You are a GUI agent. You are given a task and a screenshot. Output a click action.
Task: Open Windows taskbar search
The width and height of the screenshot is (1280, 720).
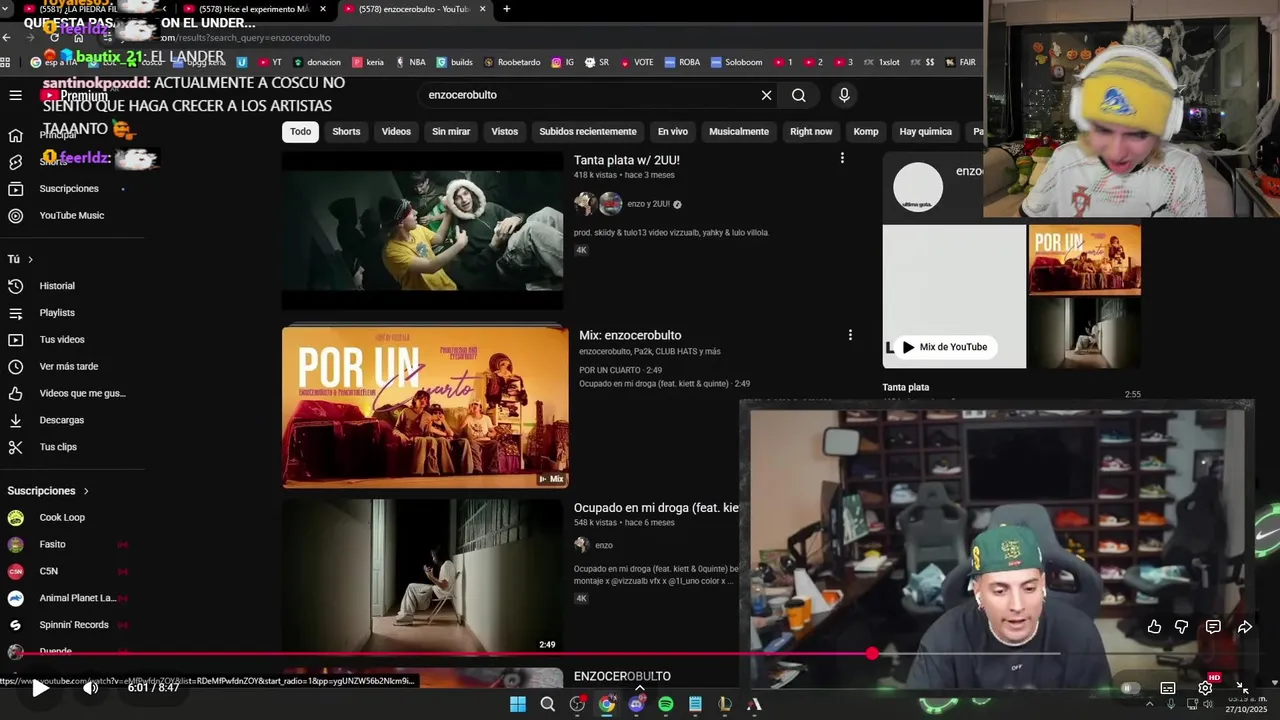click(547, 704)
